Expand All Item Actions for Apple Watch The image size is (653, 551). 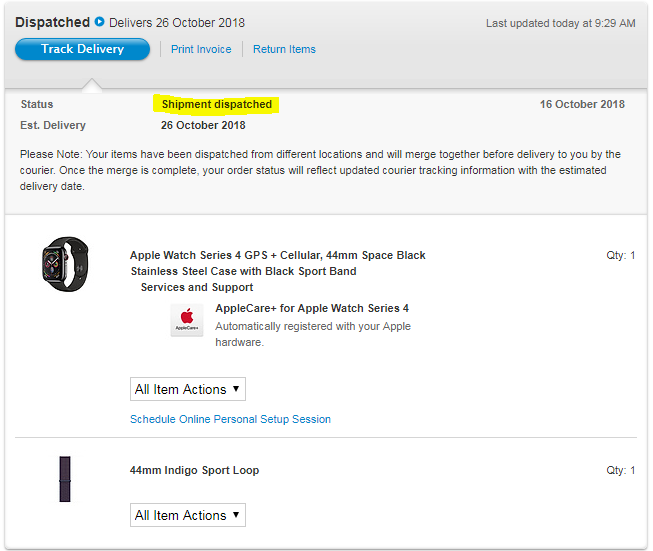188,389
